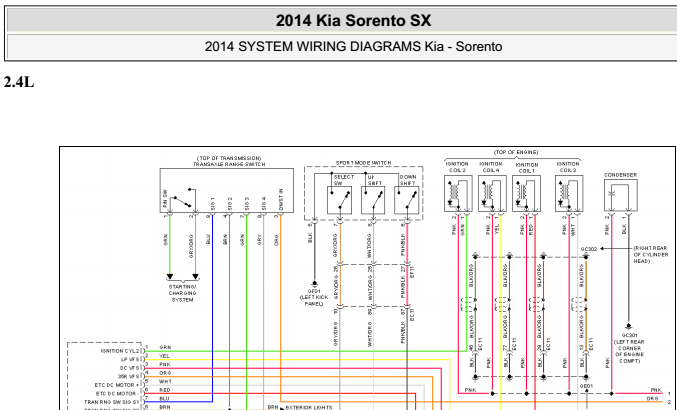Click the 'TRAN RNG SW SIG S1' pin label

coord(112,402)
